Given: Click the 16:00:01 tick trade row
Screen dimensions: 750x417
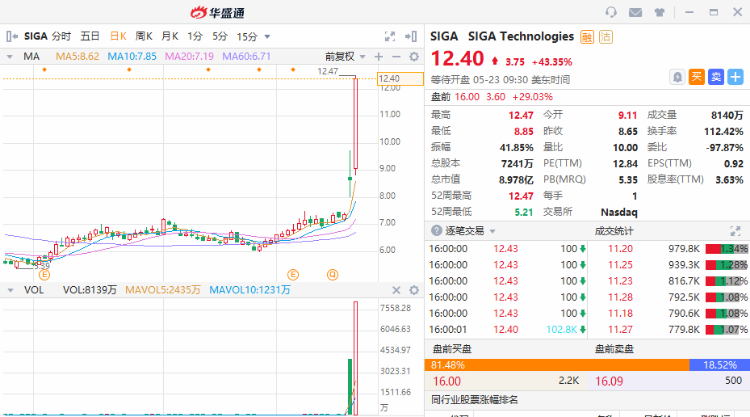Looking at the screenshot, I should [x=506, y=329].
